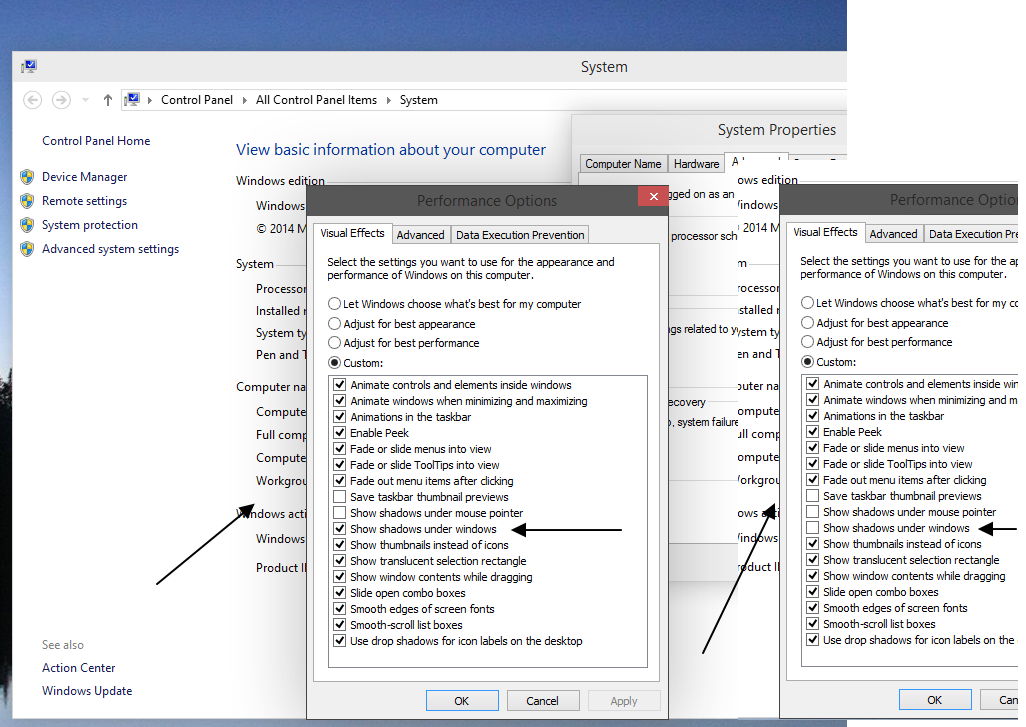
Task: Open Device Manager link
Action: click(84, 177)
